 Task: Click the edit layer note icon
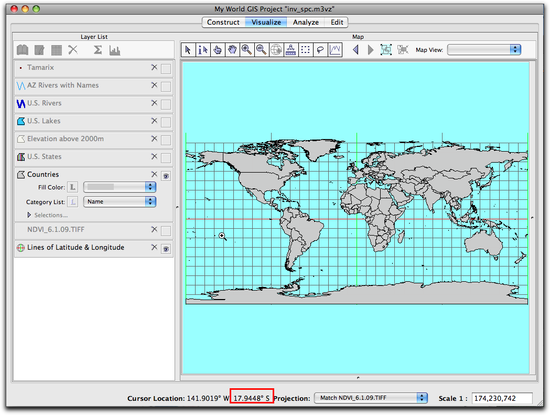39,50
